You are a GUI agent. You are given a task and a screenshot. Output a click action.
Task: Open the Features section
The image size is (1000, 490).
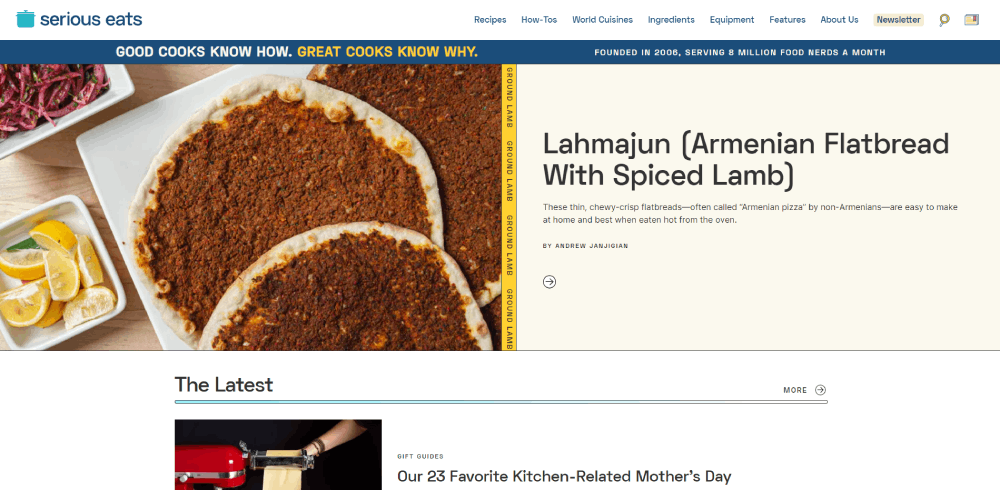787,20
